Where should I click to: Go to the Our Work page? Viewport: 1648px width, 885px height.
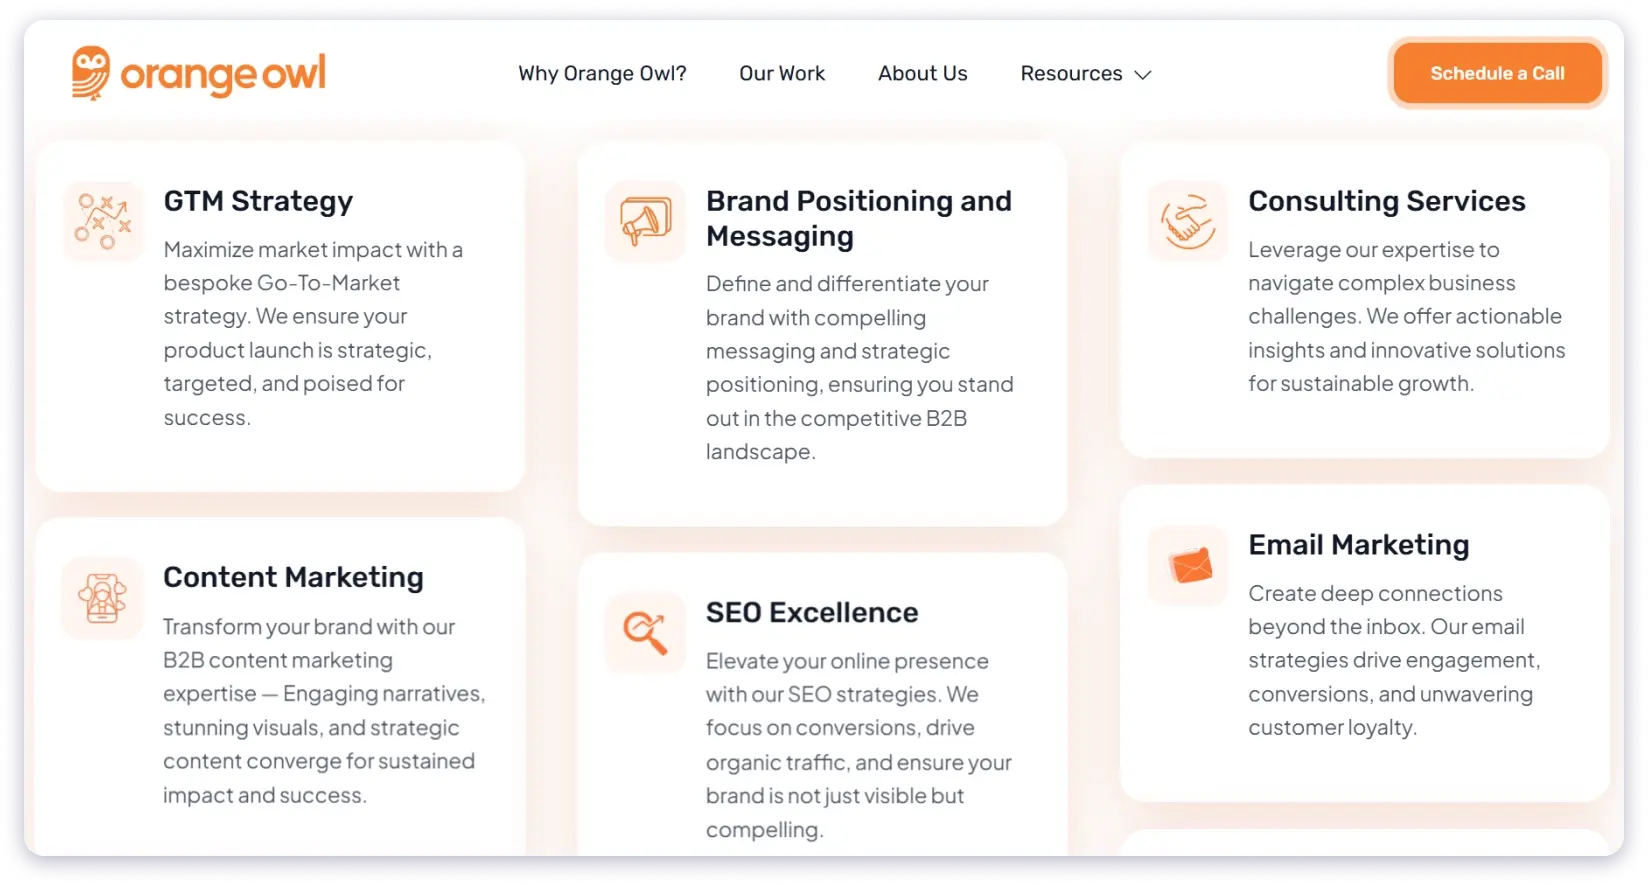click(x=782, y=74)
